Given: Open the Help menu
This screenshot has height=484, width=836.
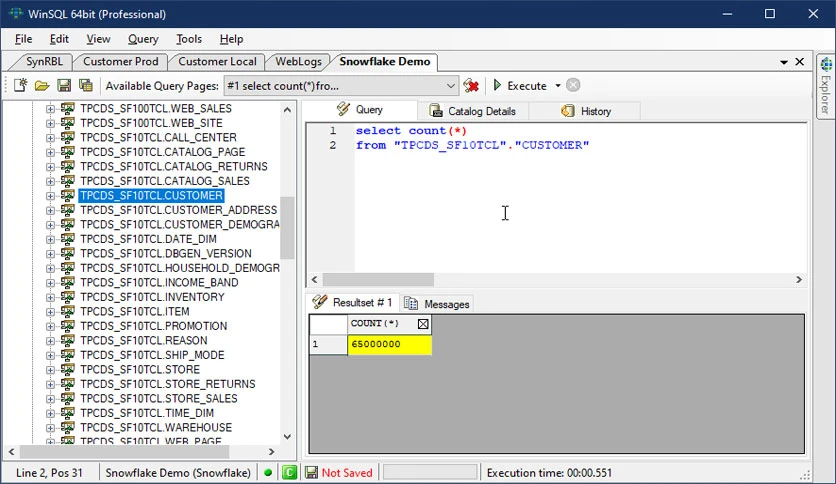Looking at the screenshot, I should point(231,39).
